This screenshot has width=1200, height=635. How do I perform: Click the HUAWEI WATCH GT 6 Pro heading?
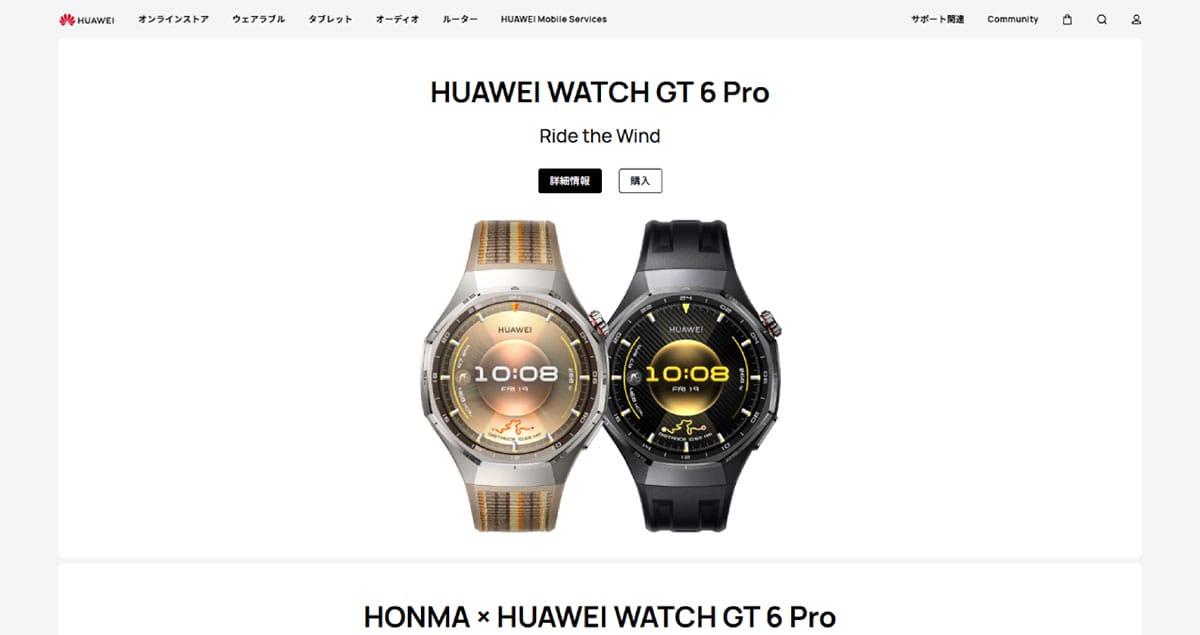point(600,92)
